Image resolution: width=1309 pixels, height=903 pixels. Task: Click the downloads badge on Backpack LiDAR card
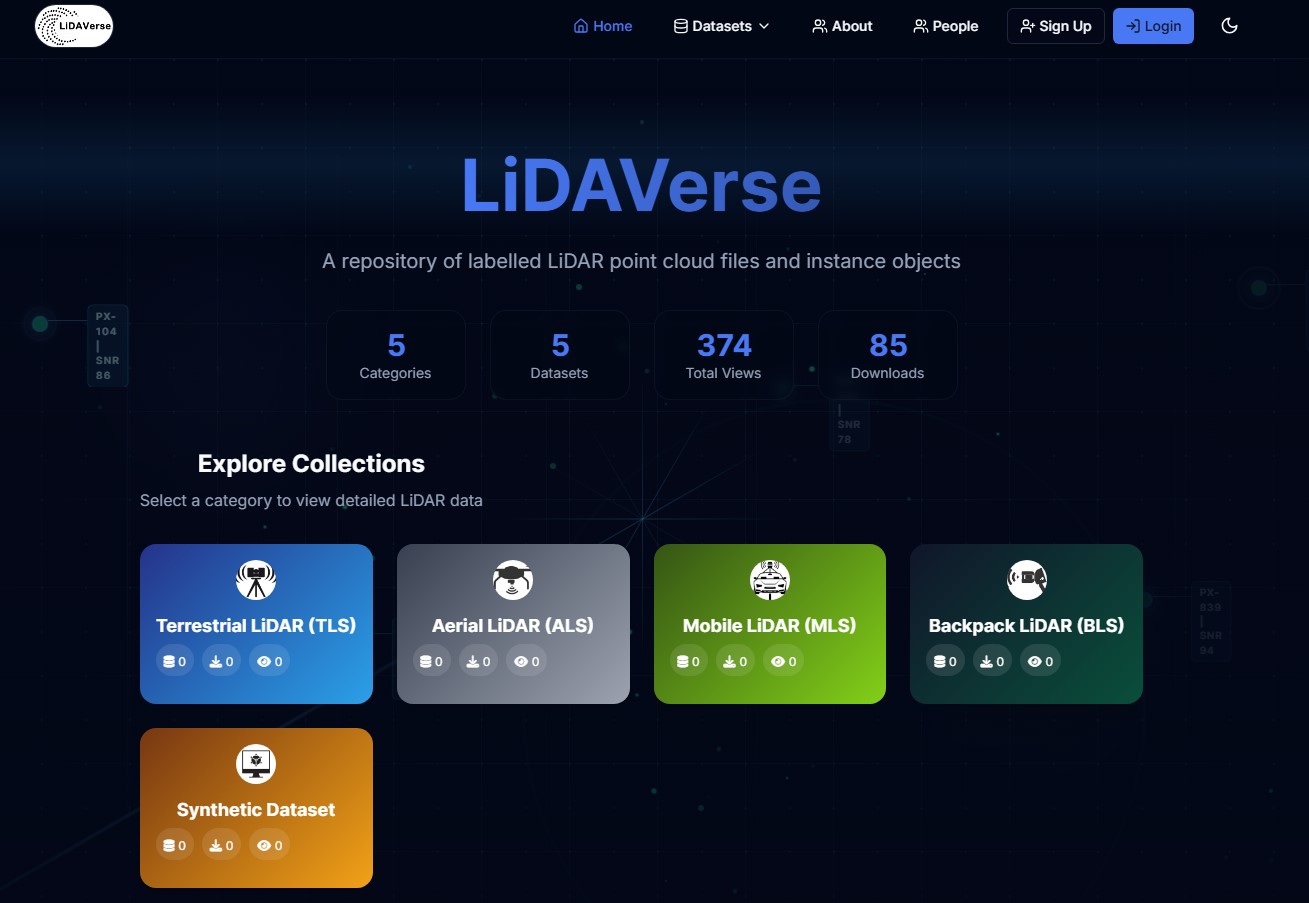992,661
